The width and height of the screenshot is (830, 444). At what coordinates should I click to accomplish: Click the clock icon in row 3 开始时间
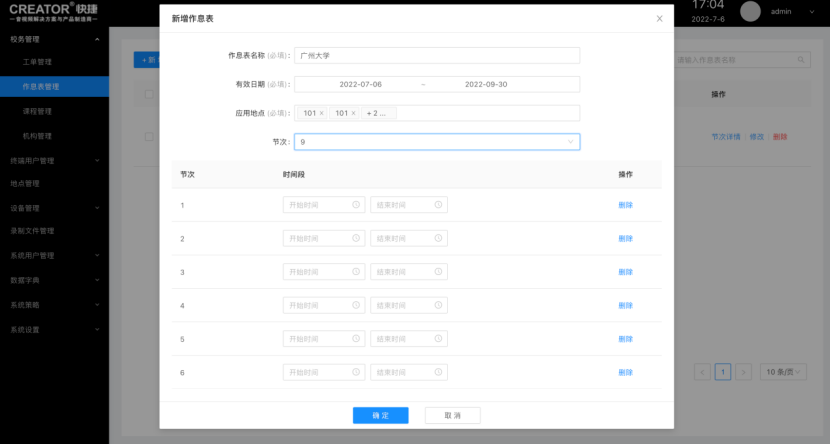pos(356,272)
